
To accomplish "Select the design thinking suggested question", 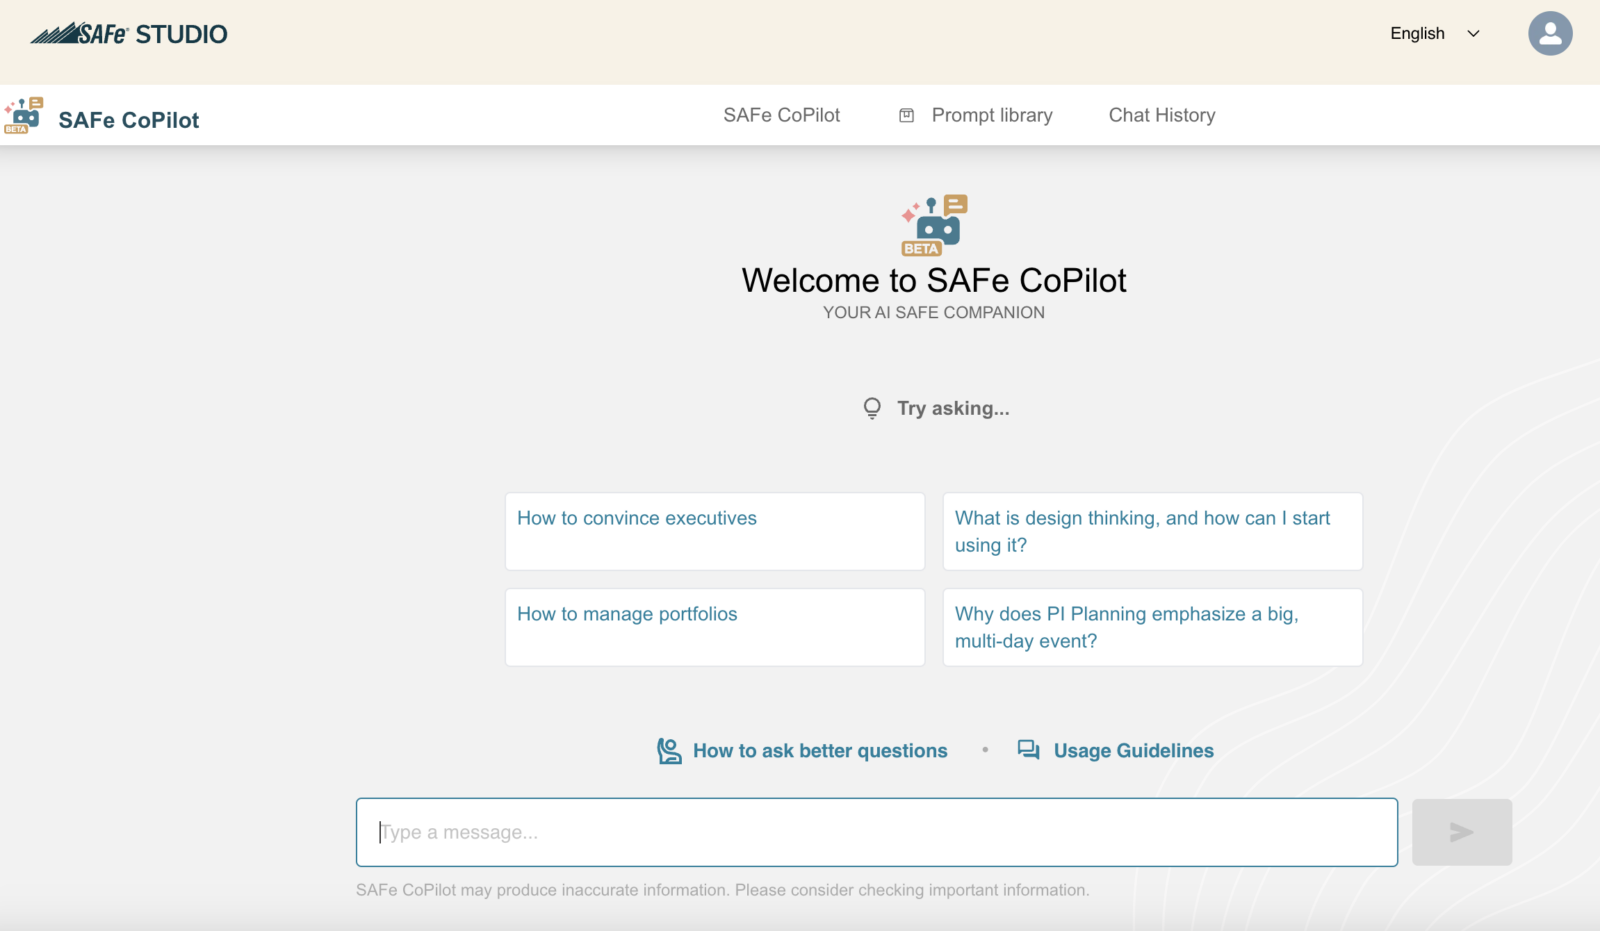I will [1151, 530].
